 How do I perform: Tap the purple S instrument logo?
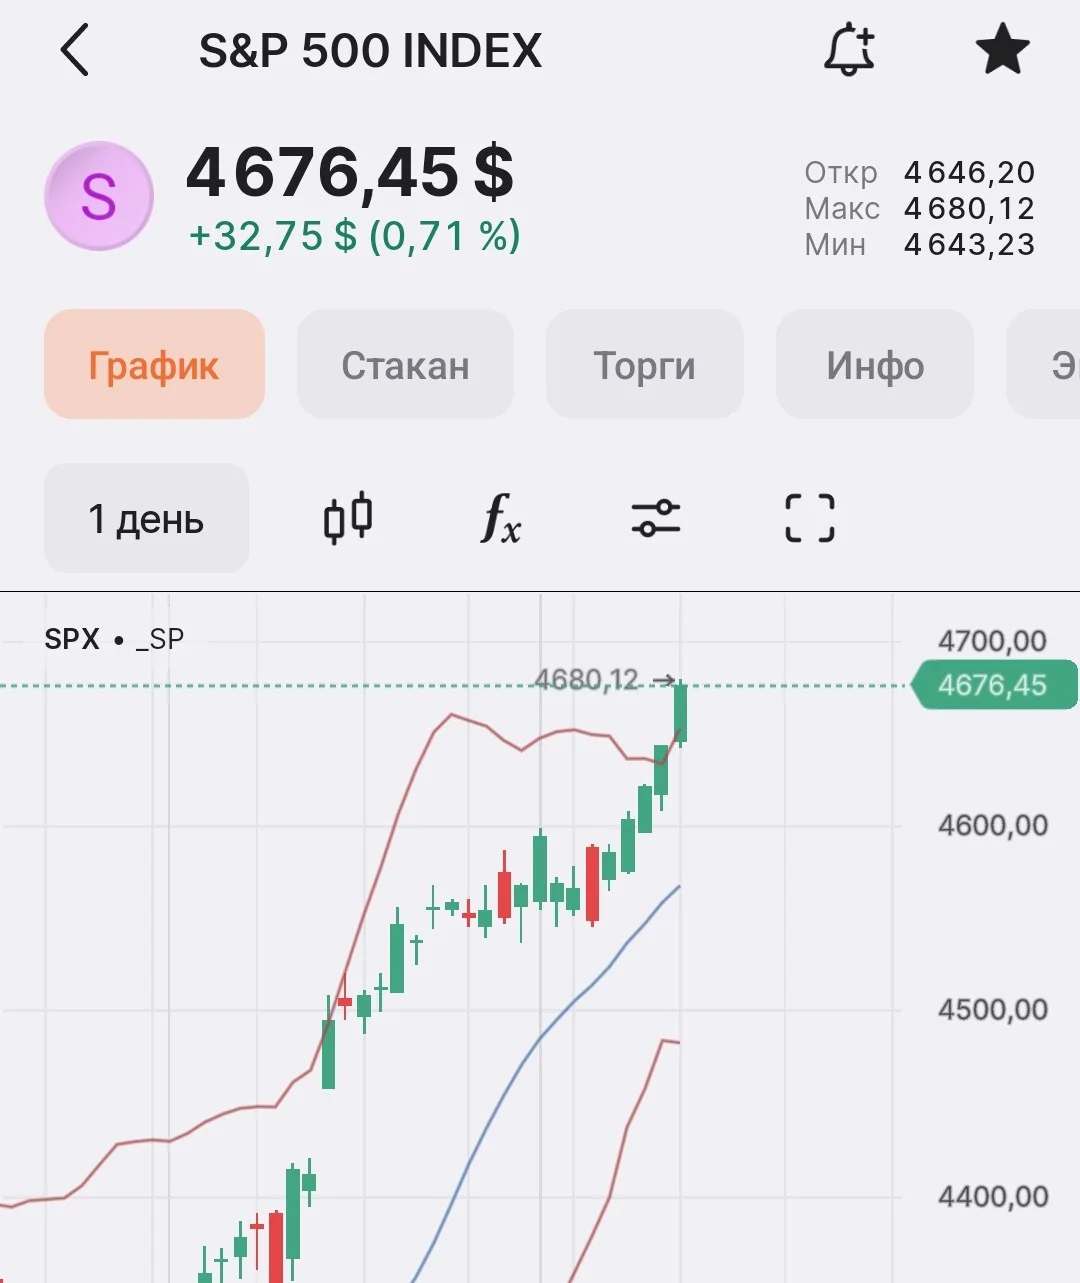pos(99,195)
